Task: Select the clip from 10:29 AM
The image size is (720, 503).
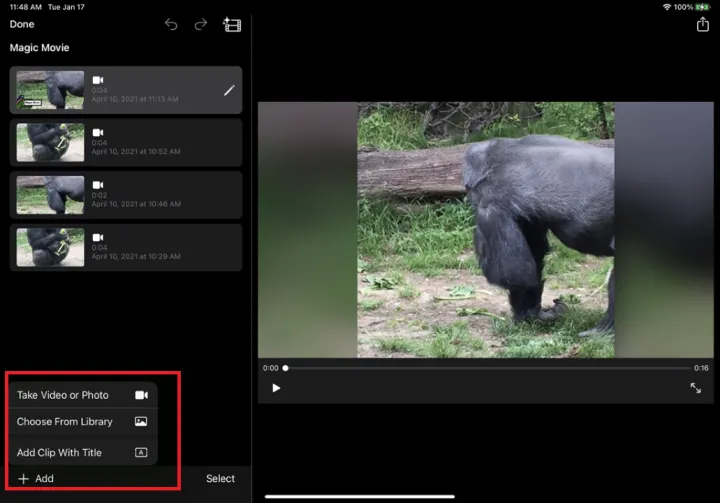Action: (126, 247)
